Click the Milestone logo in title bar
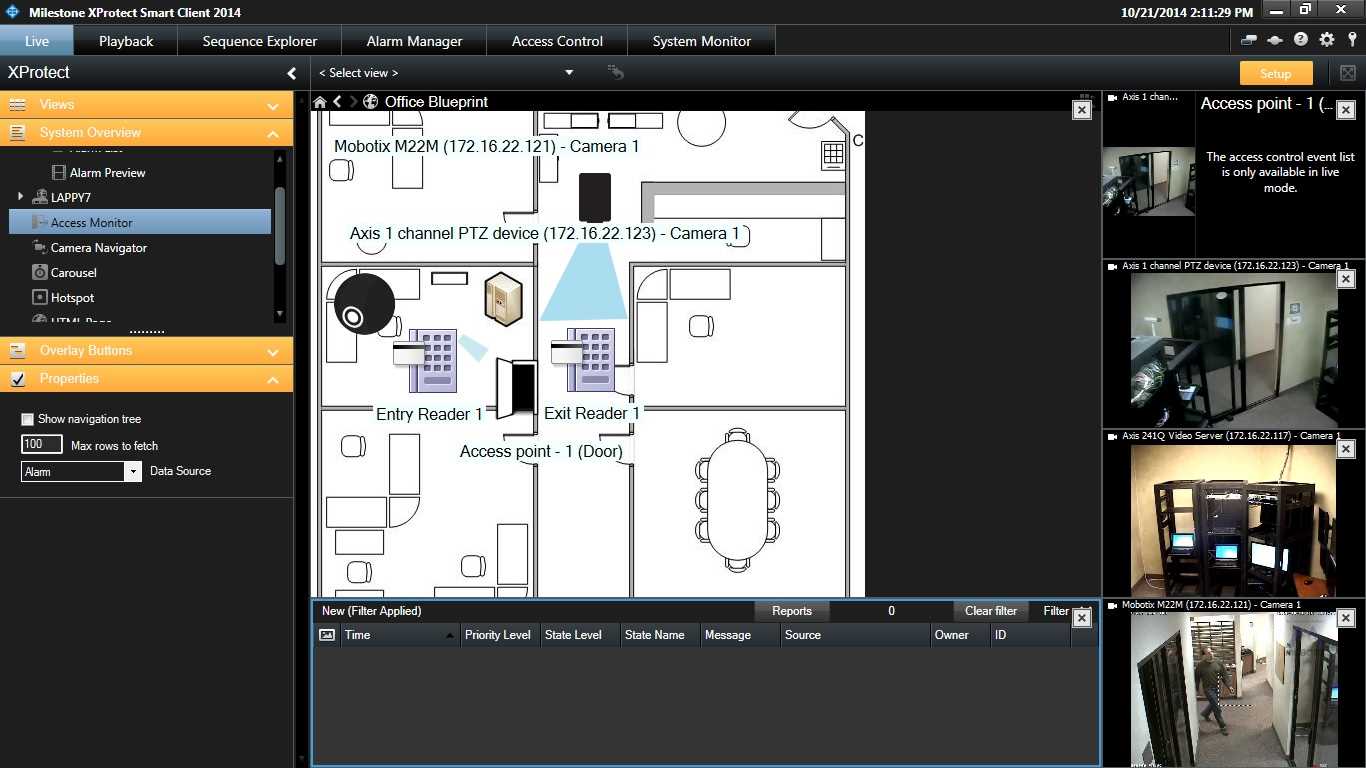This screenshot has height=768, width=1366. point(12,12)
